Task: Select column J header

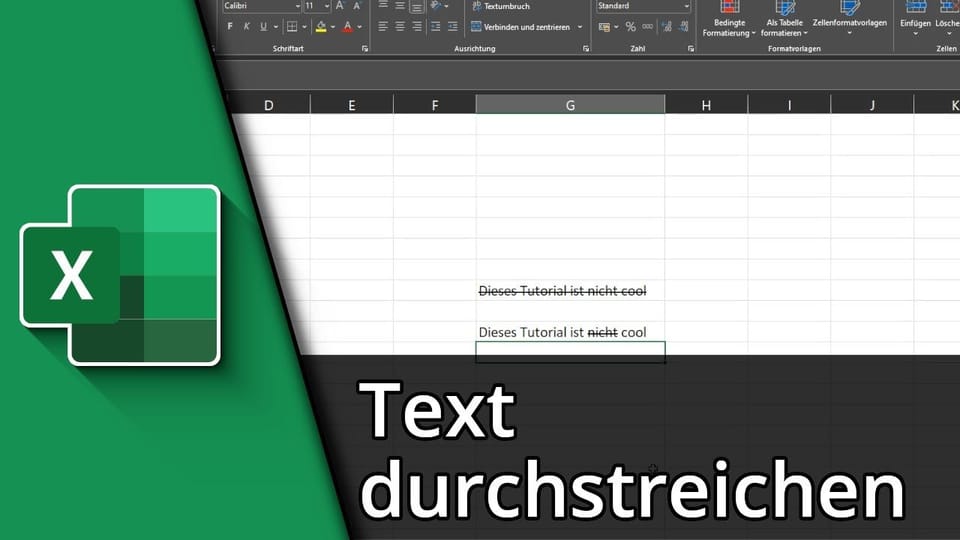Action: point(872,105)
